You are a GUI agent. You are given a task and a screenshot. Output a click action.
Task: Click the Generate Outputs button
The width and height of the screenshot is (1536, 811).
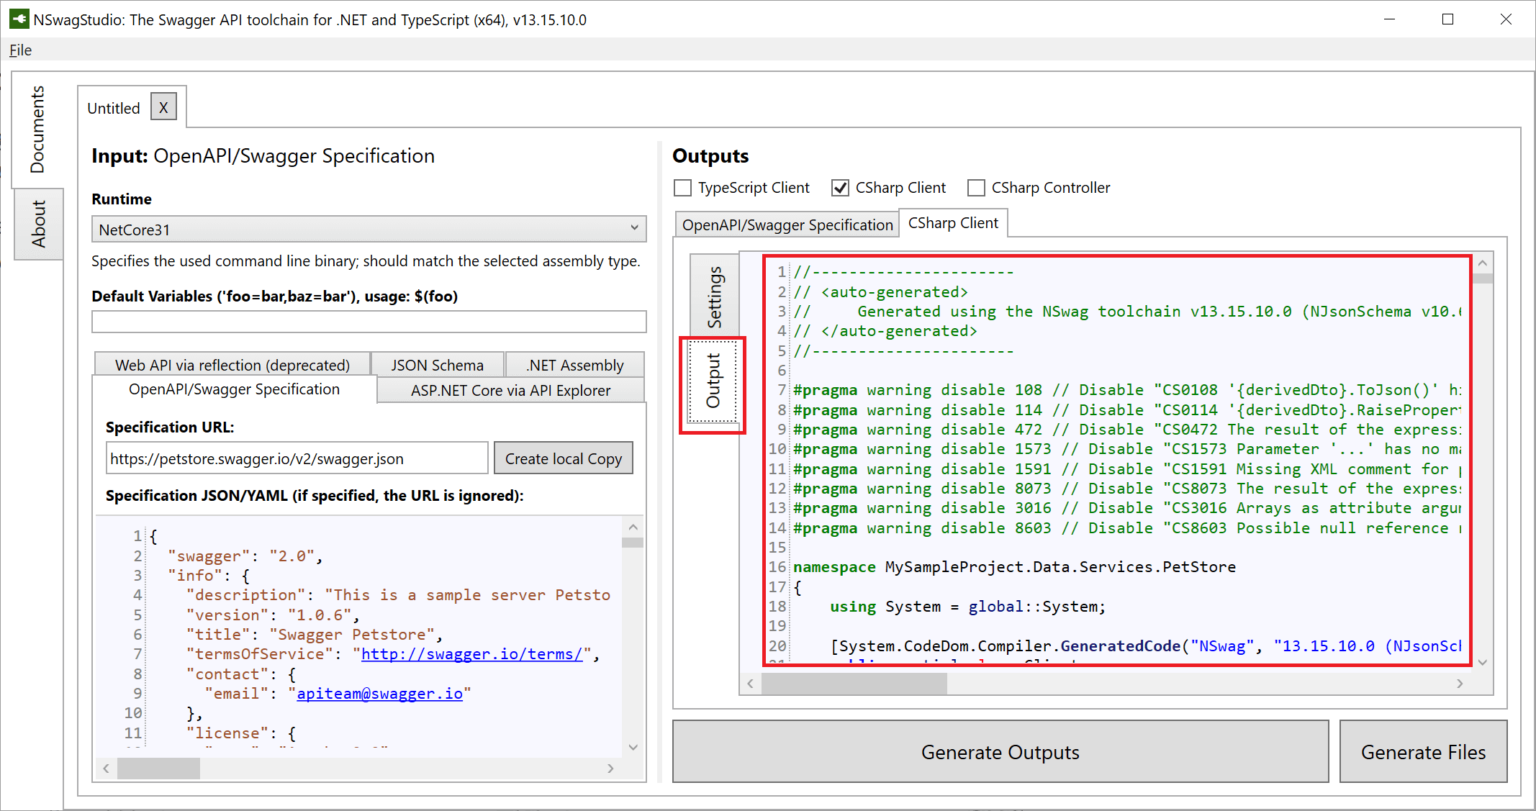(1000, 752)
